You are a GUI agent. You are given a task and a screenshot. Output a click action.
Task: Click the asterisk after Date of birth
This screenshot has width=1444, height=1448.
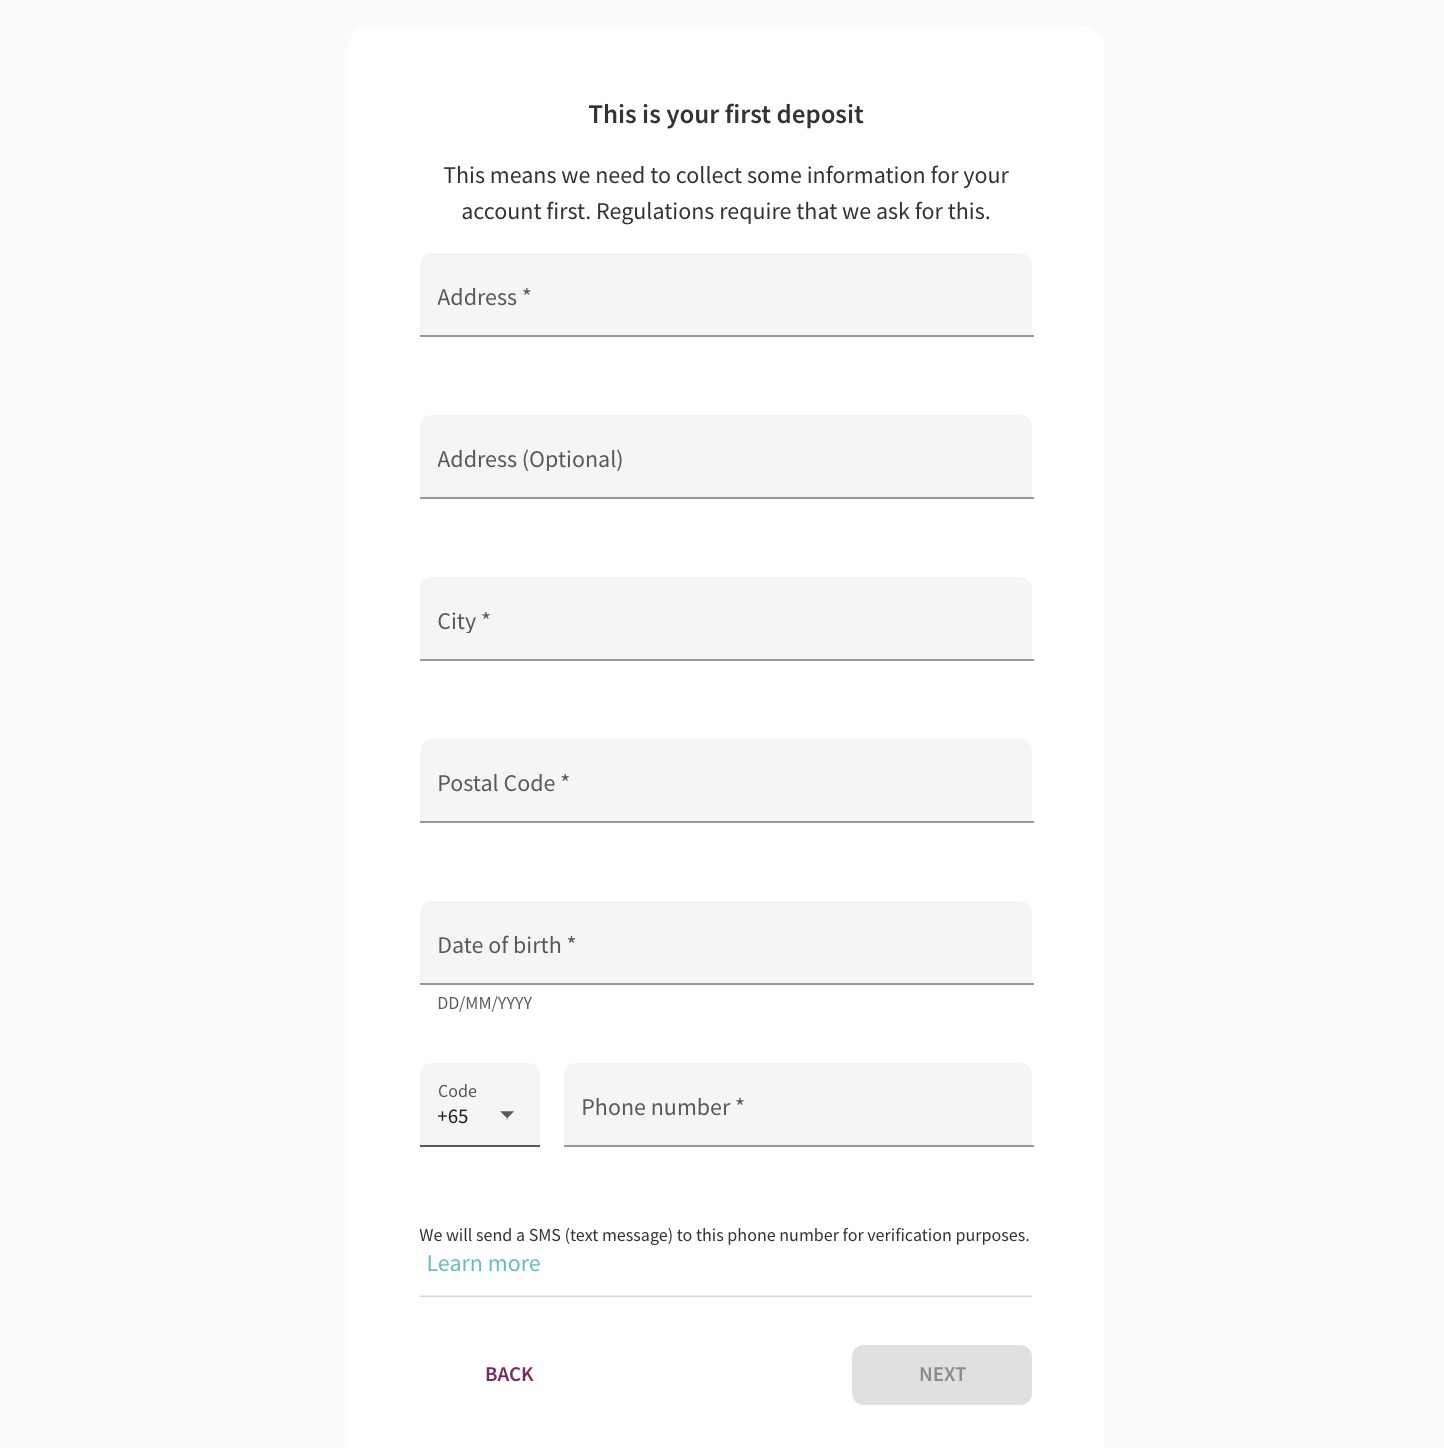(571, 943)
